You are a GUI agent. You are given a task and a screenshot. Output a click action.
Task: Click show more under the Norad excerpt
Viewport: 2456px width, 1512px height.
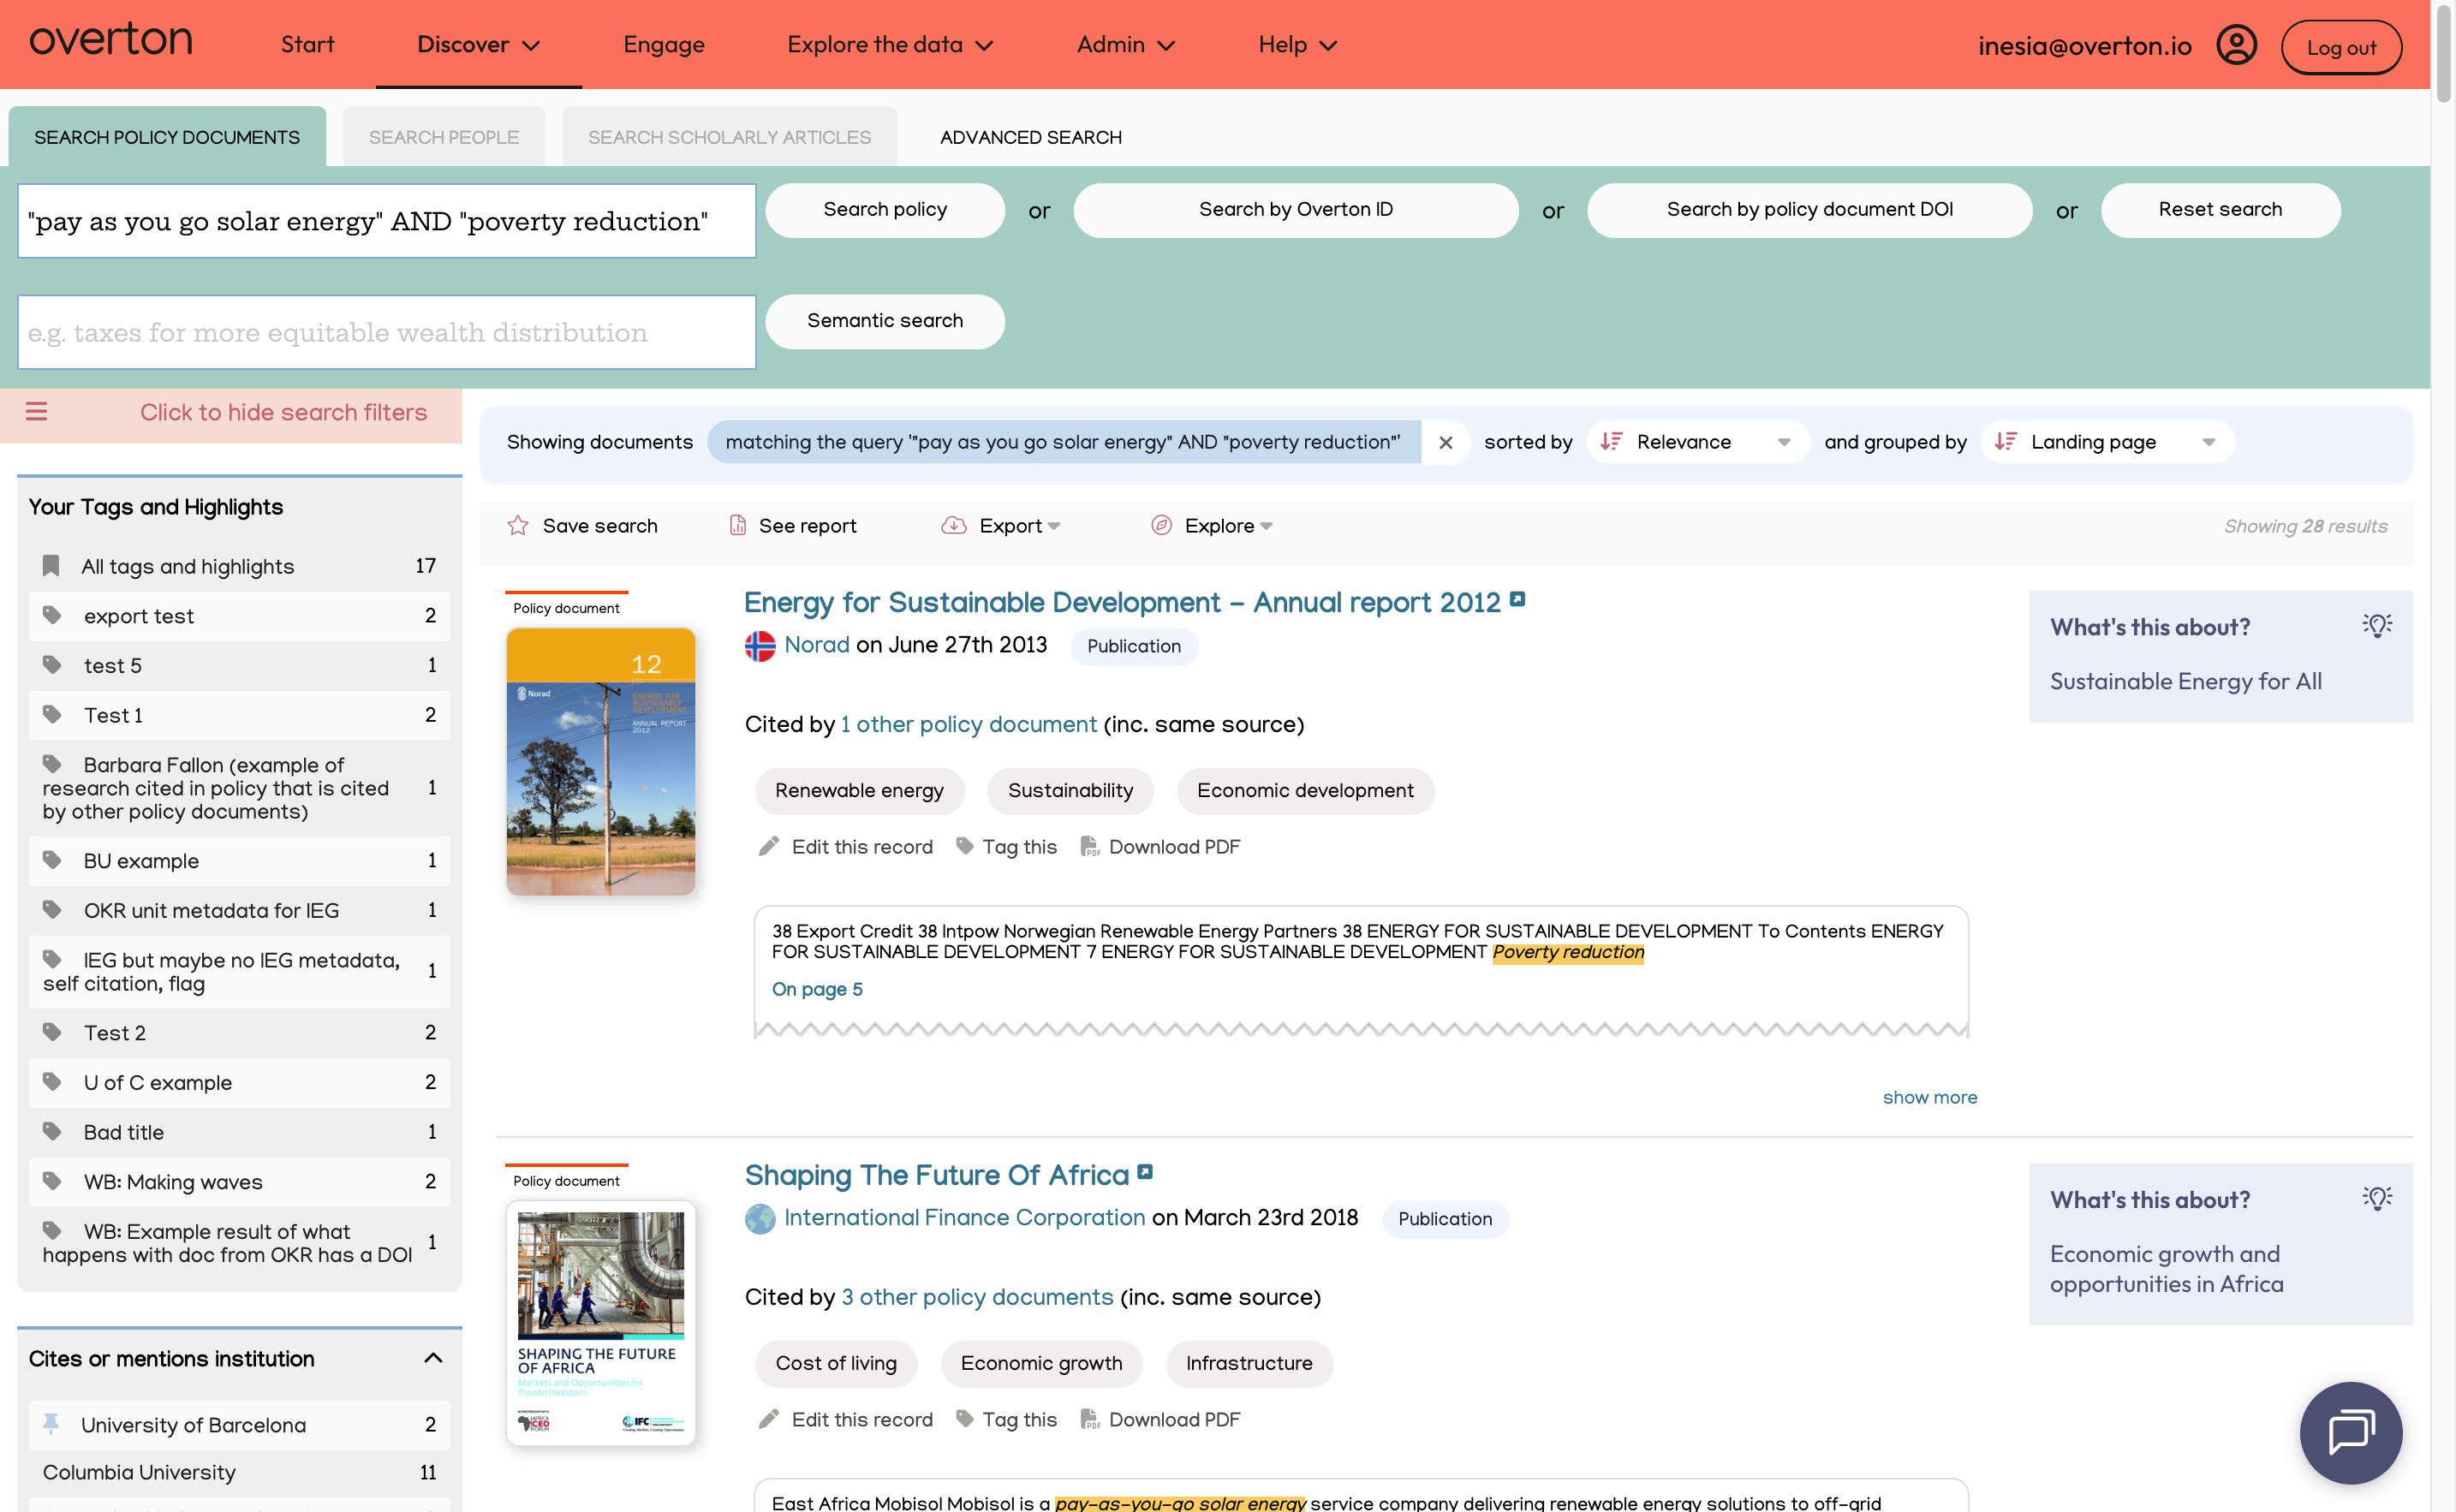click(1929, 1097)
